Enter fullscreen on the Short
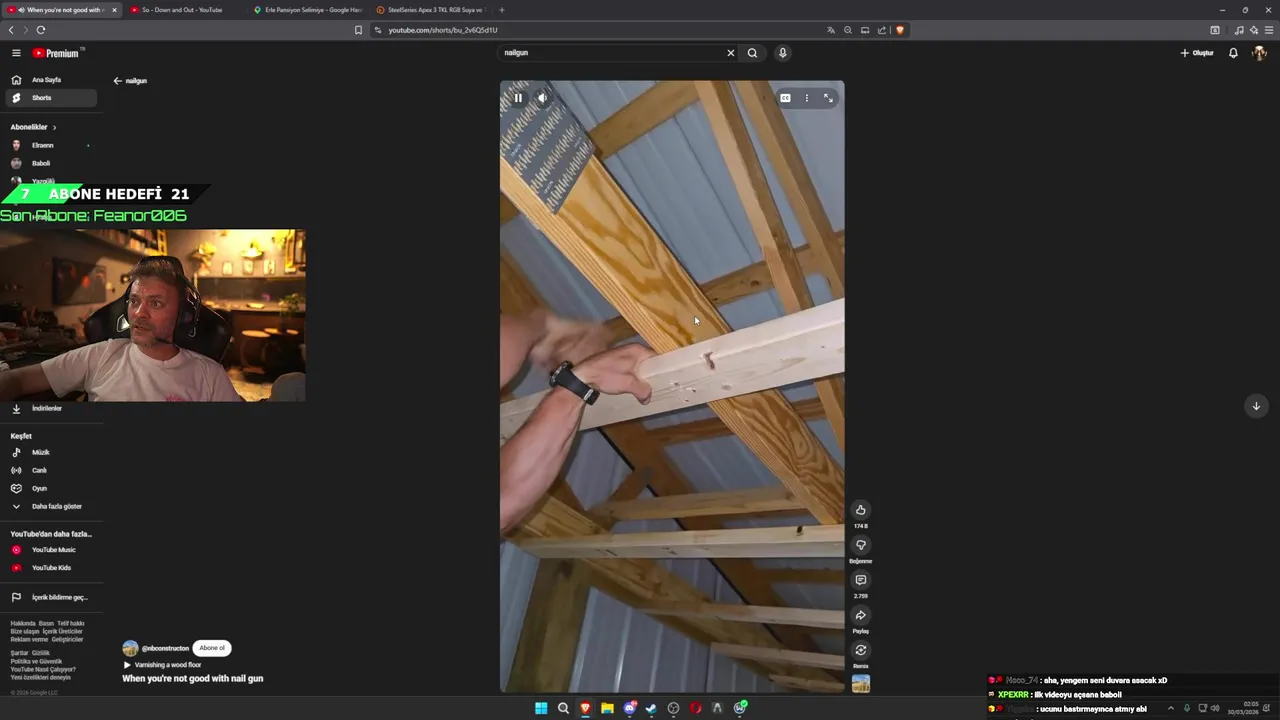This screenshot has width=1280, height=720. point(828,98)
